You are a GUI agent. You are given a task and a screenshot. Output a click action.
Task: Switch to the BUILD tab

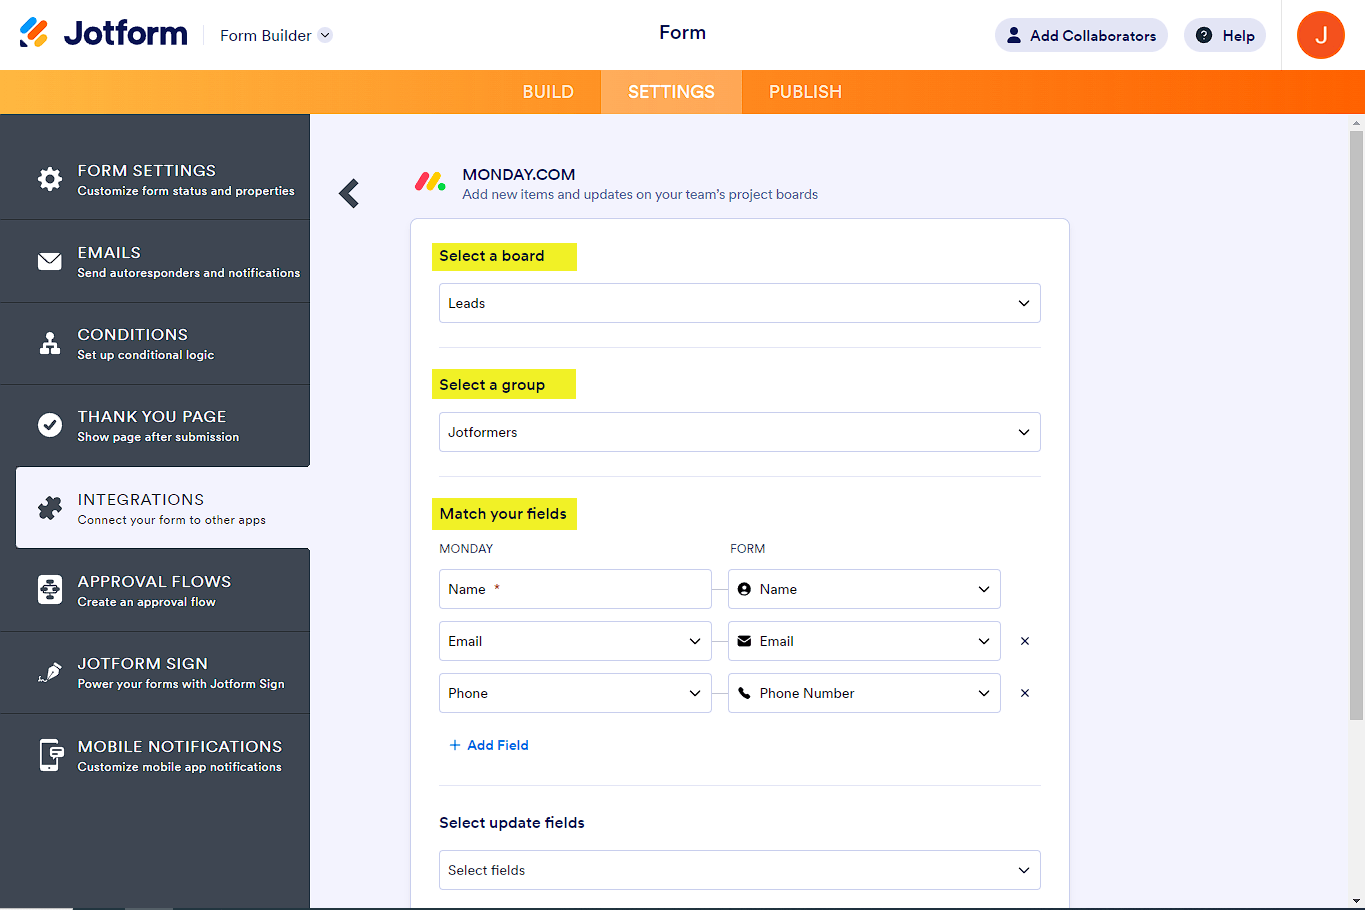(548, 92)
